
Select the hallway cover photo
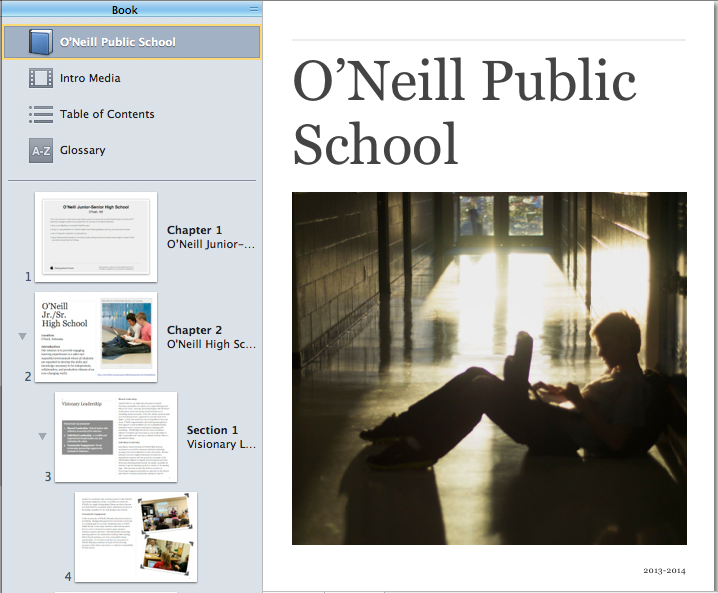tap(489, 368)
